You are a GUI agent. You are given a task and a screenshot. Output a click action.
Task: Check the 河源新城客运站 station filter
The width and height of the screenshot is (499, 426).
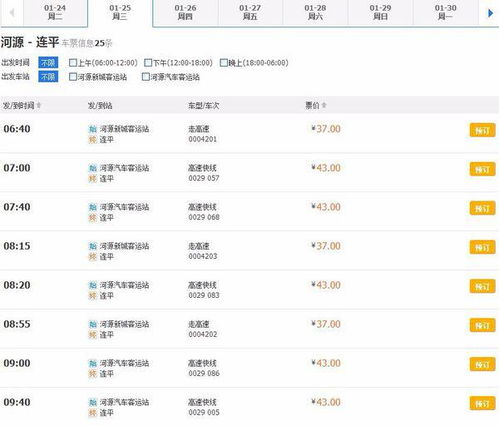73,77
